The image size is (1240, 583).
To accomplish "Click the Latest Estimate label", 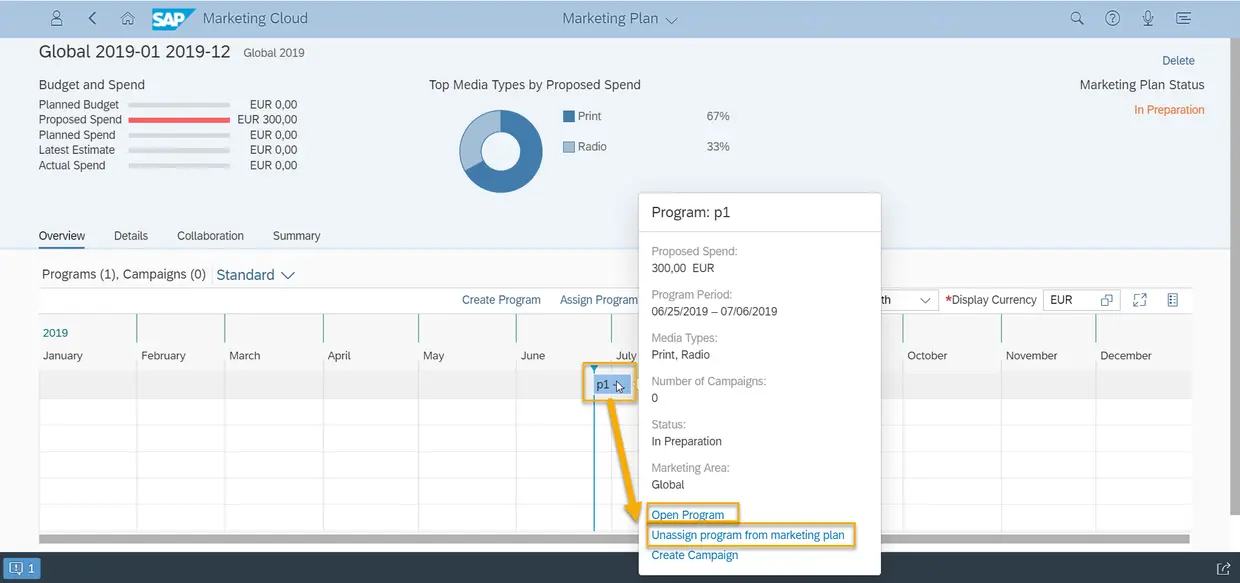I will point(77,150).
